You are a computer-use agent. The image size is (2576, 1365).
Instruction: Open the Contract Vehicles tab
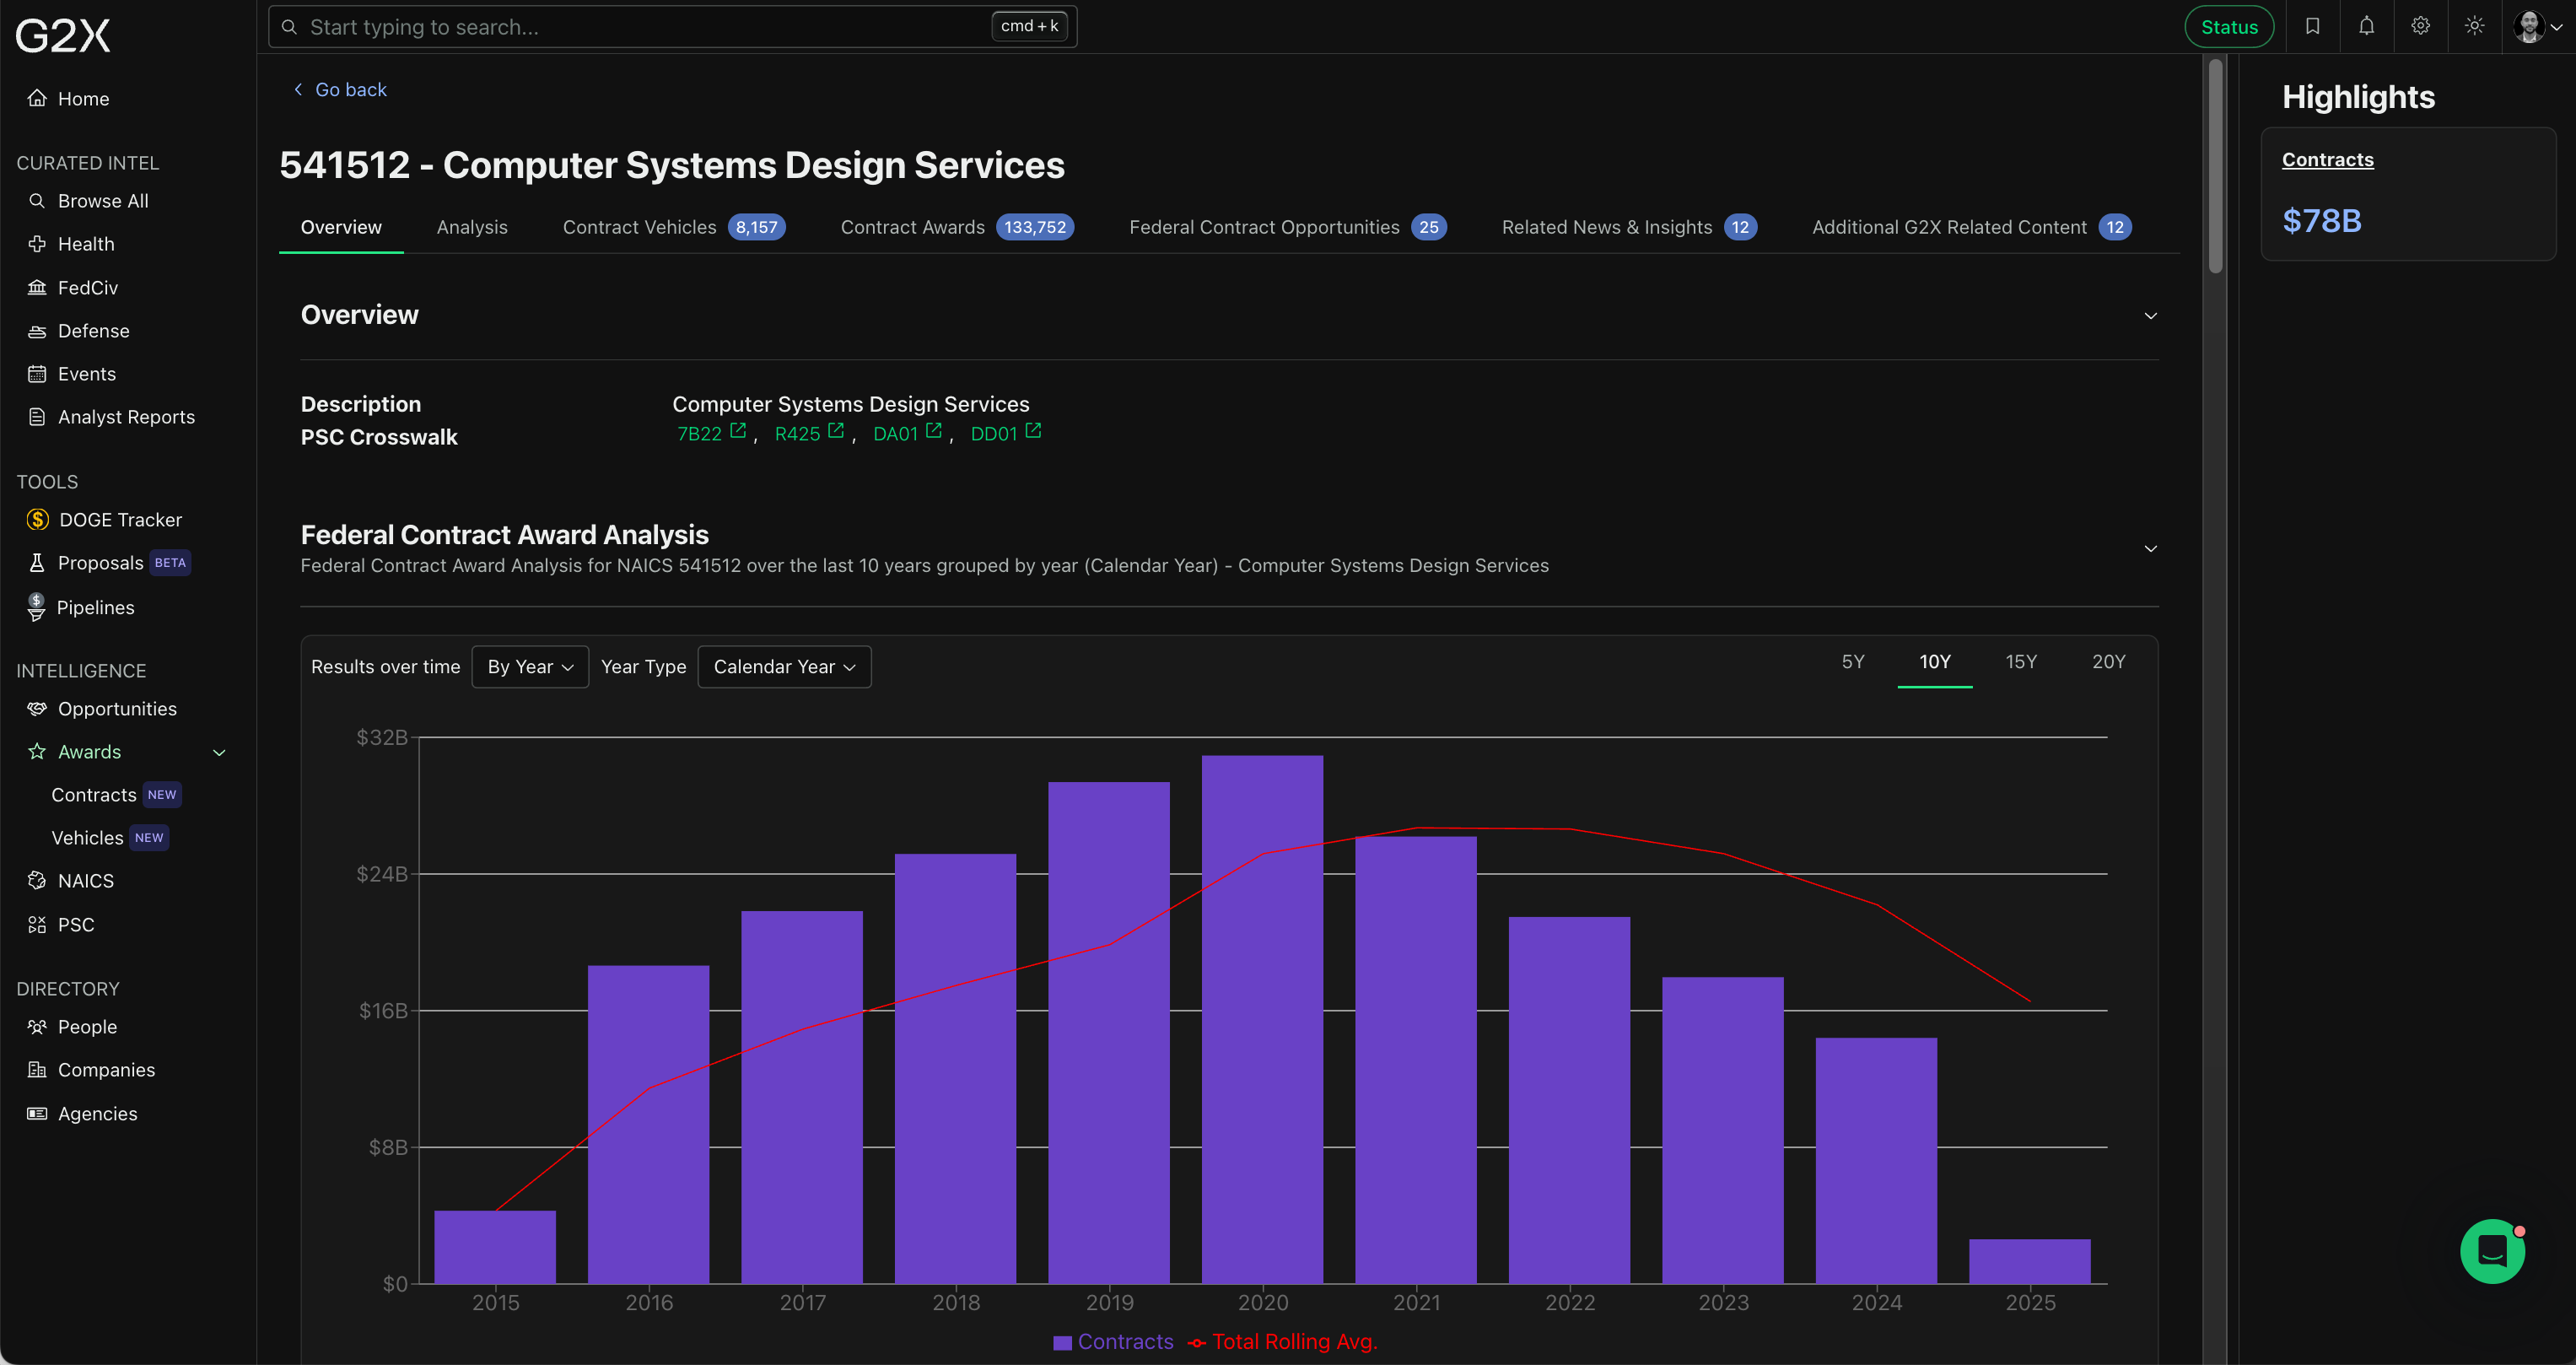pyautogui.click(x=639, y=227)
